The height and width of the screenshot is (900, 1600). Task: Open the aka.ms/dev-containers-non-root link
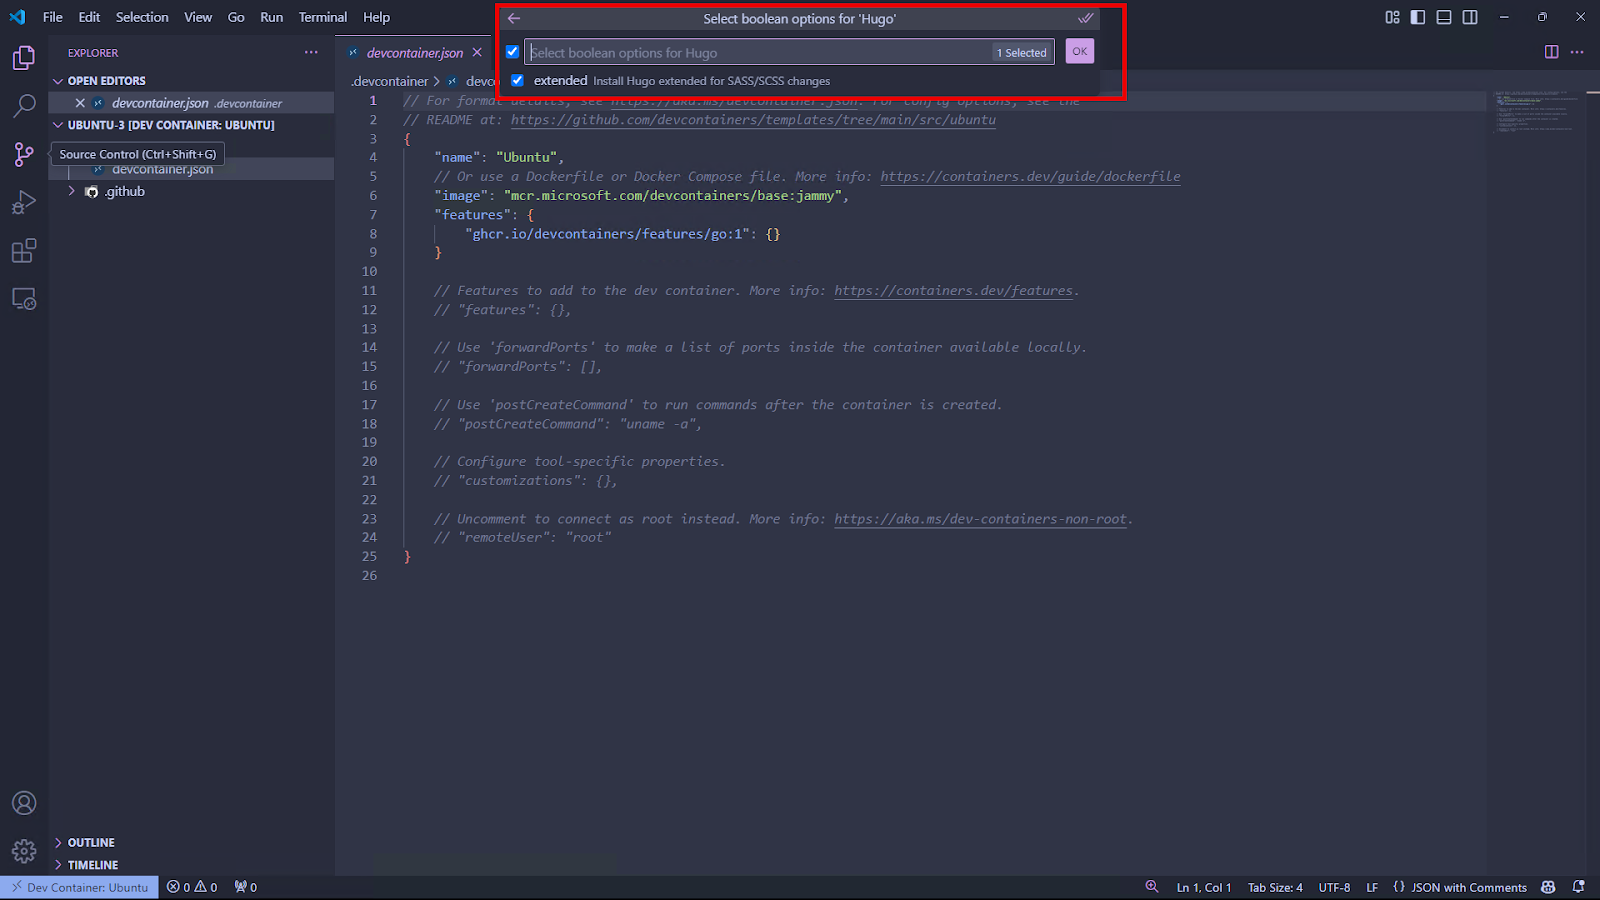coord(980,519)
